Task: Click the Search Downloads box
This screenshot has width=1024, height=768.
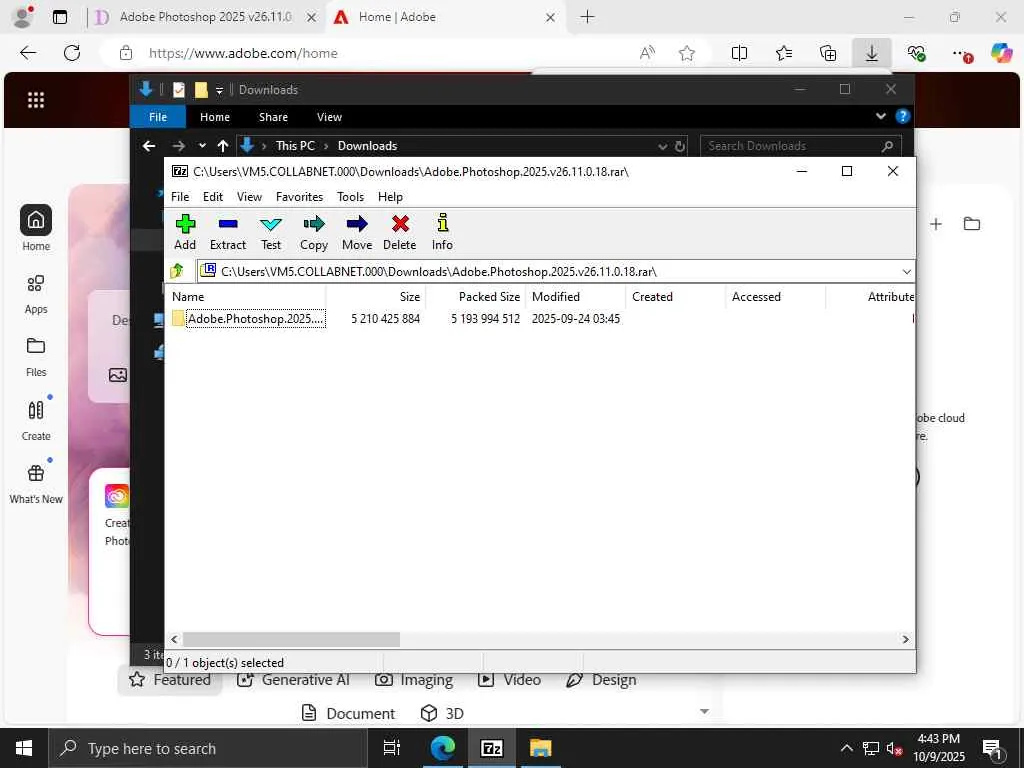Action: 801,146
